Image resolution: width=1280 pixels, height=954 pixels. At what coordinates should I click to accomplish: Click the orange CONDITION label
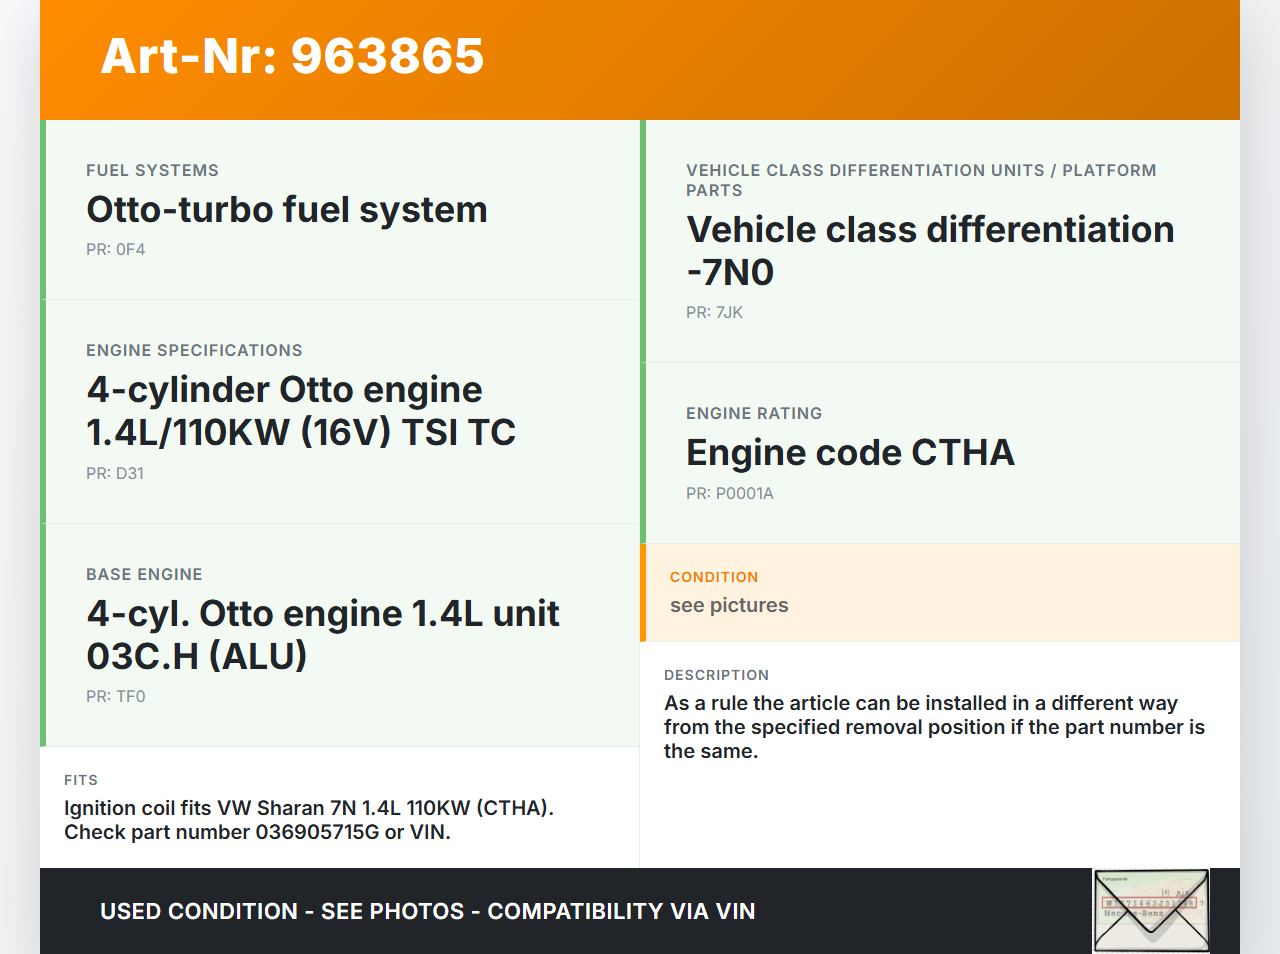[714, 577]
